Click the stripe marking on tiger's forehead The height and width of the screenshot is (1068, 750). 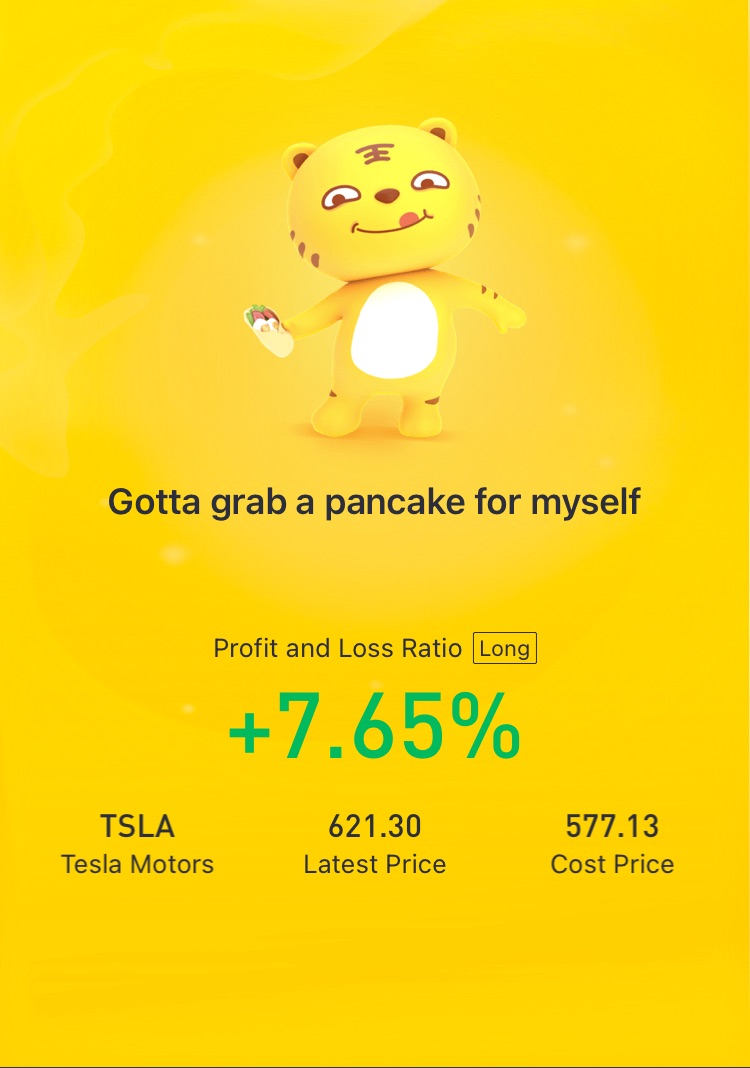pyautogui.click(x=373, y=155)
